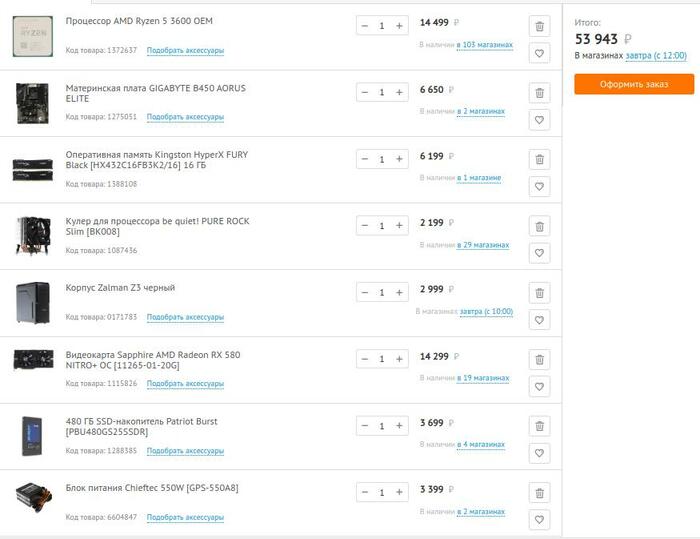
Task: Decrease quantity of GIGABYTE B450 motherboard
Action: [365, 92]
